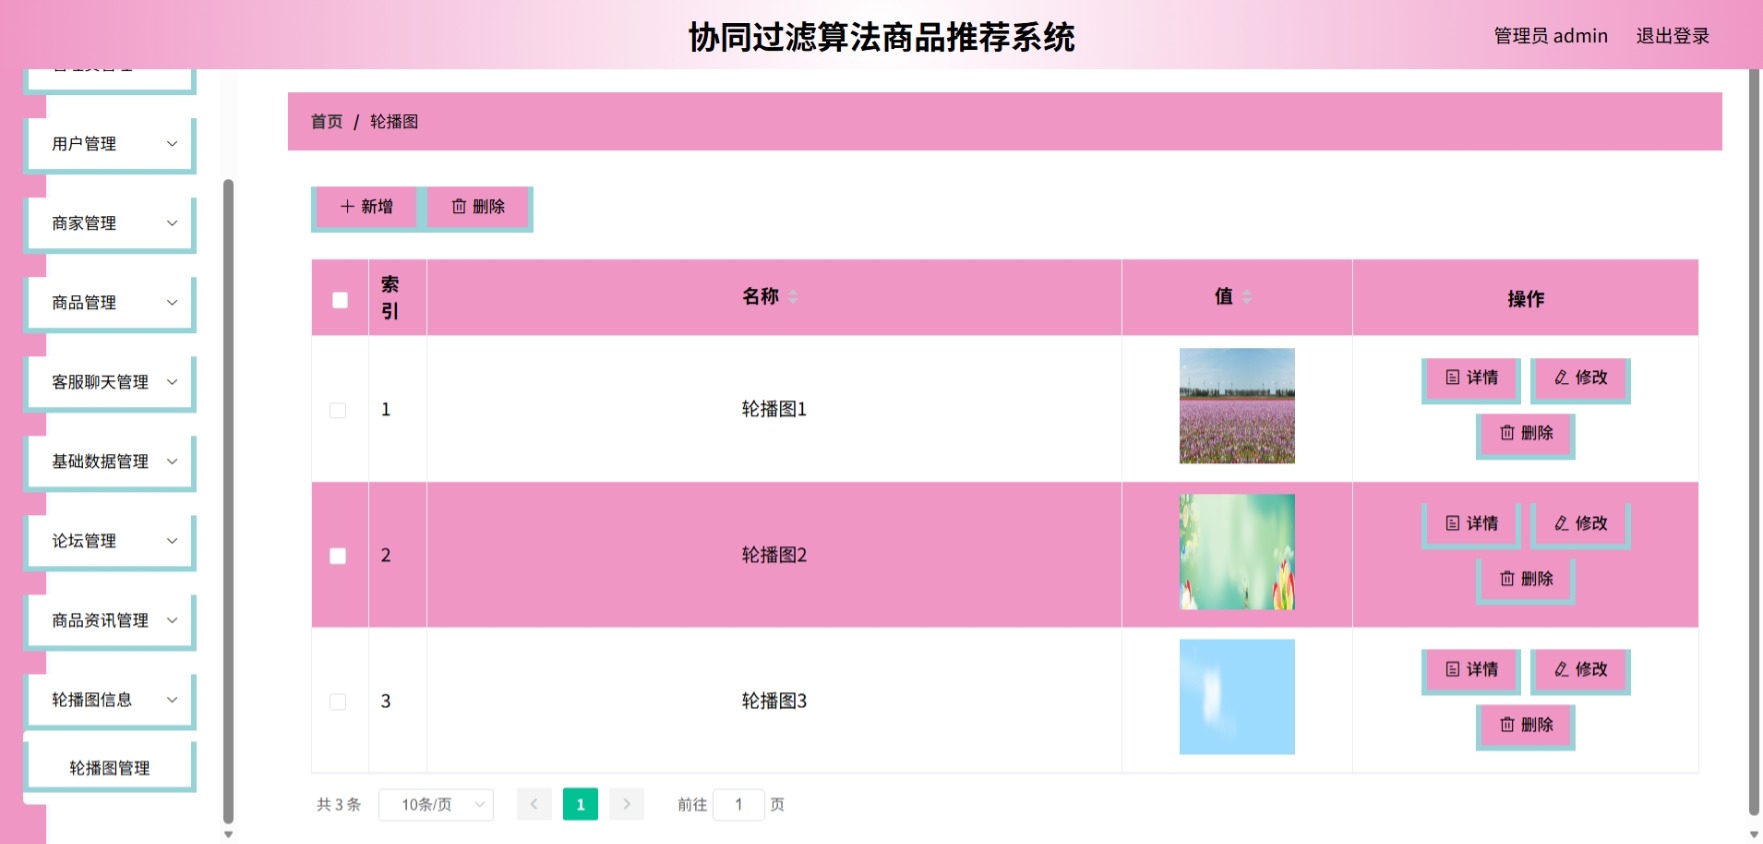Open the 轮播图3 blue sky thumbnail
This screenshot has height=844, width=1763.
pyautogui.click(x=1237, y=697)
